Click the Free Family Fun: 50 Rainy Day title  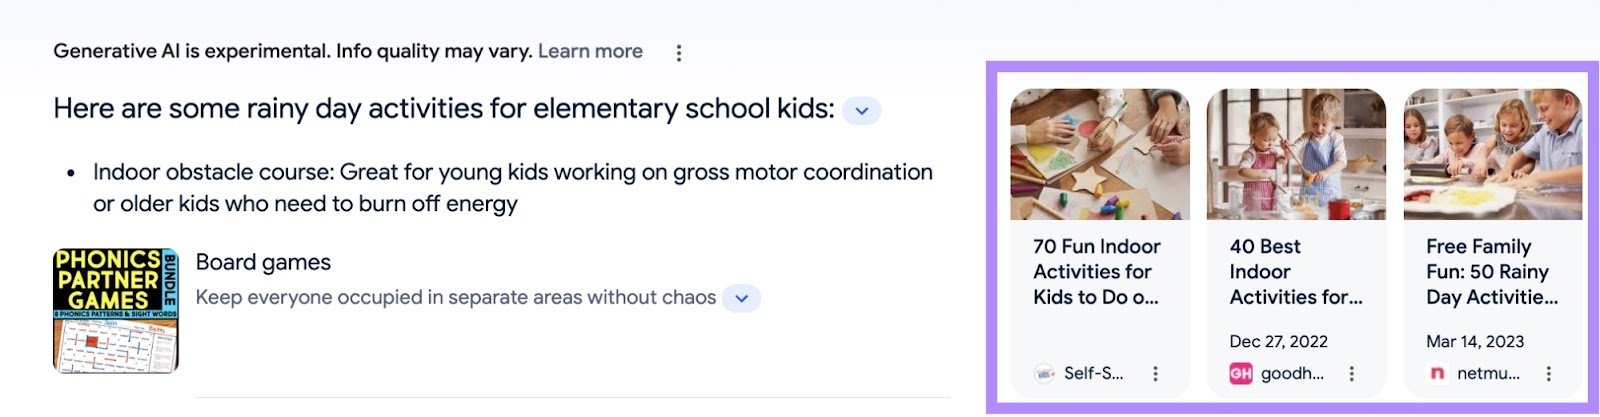[x=1490, y=271]
